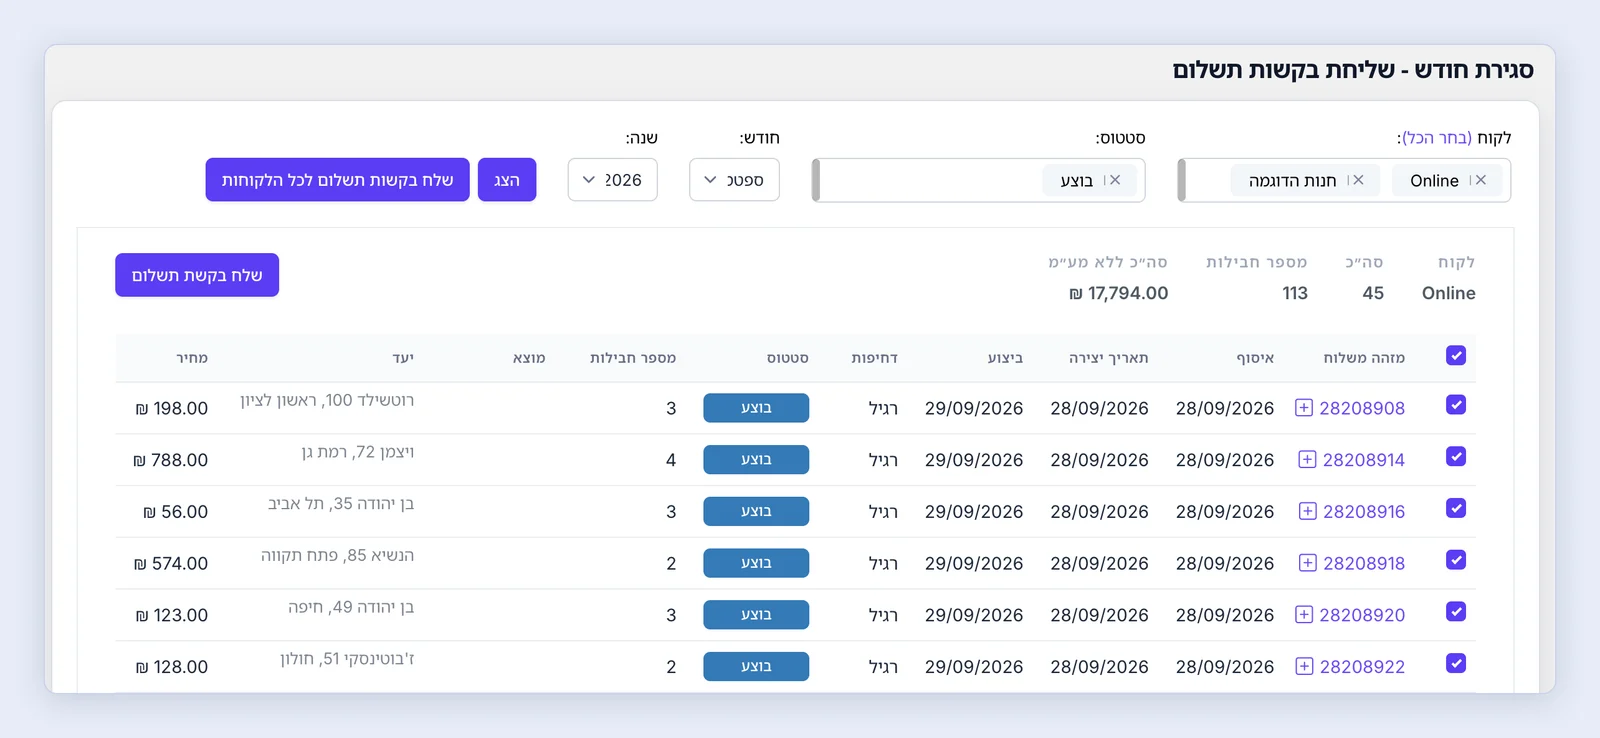Toggle the select-all checkbox in table header
Image resolution: width=1600 pixels, height=738 pixels.
click(1456, 356)
